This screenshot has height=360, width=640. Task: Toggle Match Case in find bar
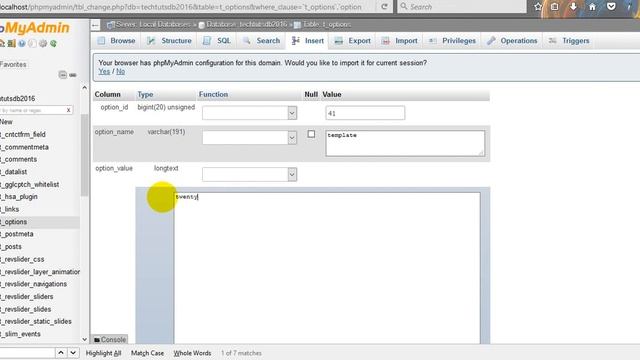pyautogui.click(x=147, y=353)
